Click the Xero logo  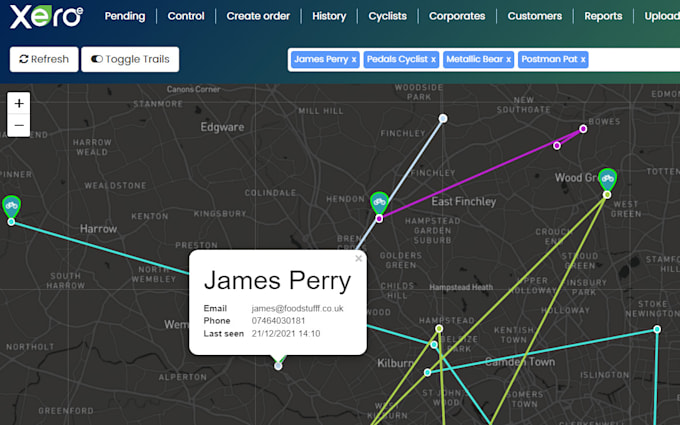pyautogui.click(x=46, y=17)
